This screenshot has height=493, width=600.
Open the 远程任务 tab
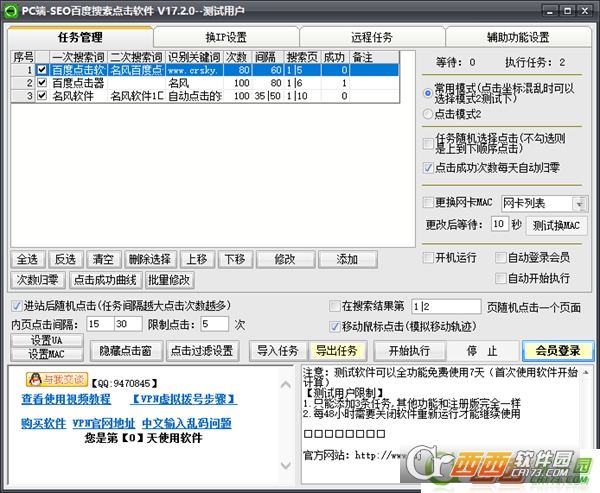(x=372, y=37)
